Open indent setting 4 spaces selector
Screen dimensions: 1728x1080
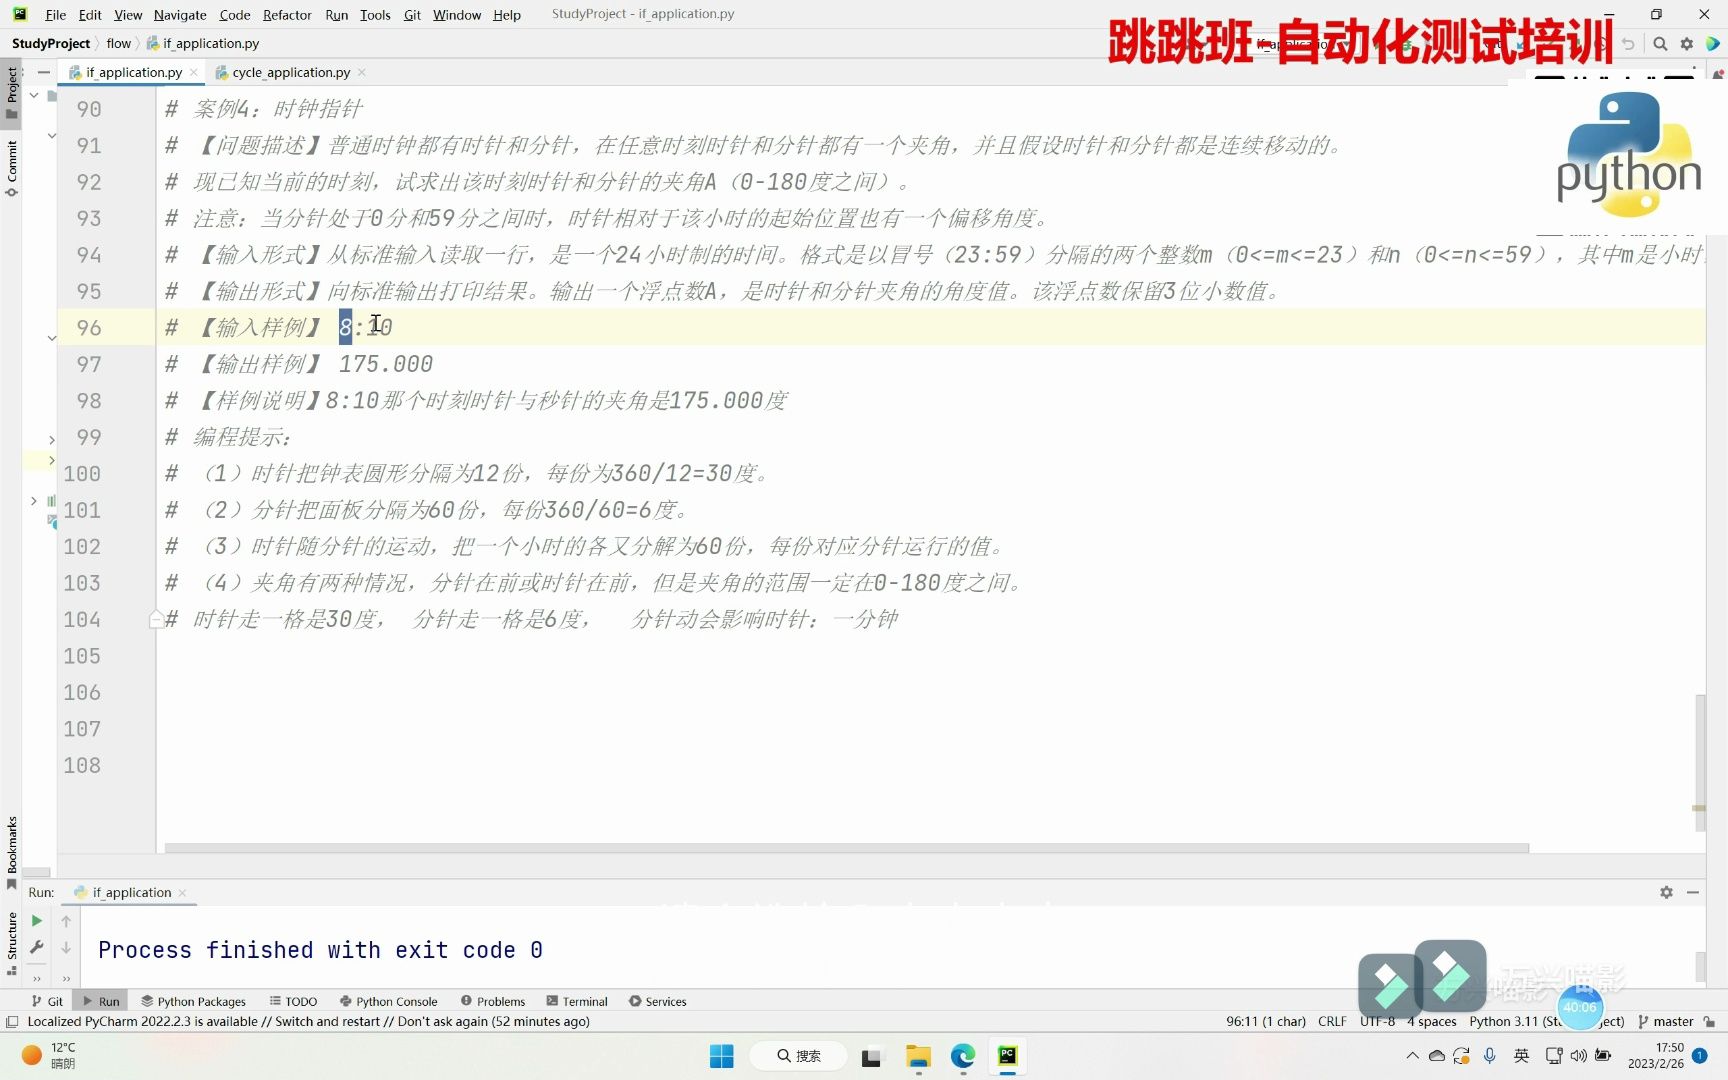tap(1431, 1022)
